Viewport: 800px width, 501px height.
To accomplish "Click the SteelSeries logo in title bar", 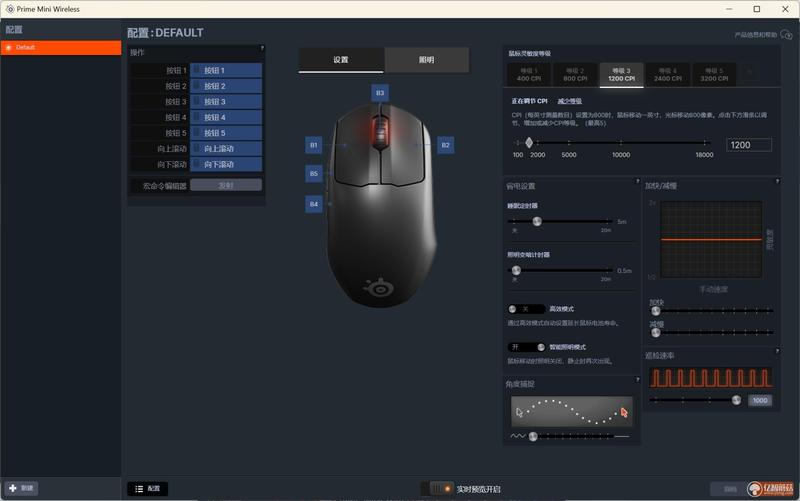I will (x=10, y=9).
